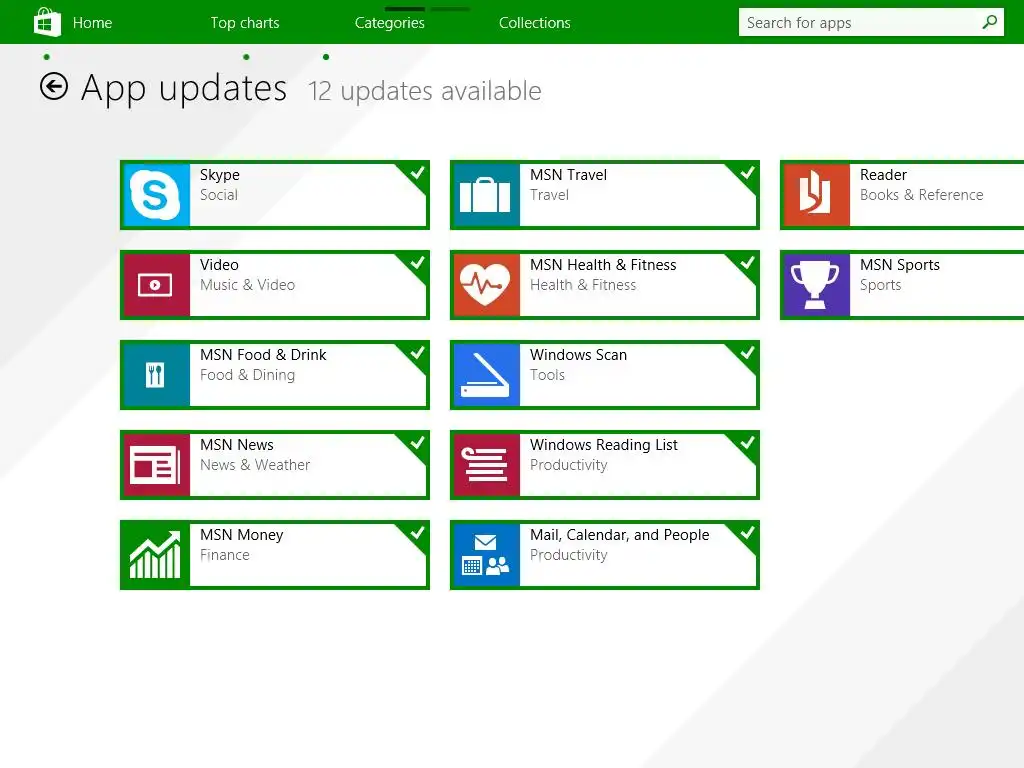Click the Food & Dining category text
The width and height of the screenshot is (1024, 768).
[247, 375]
